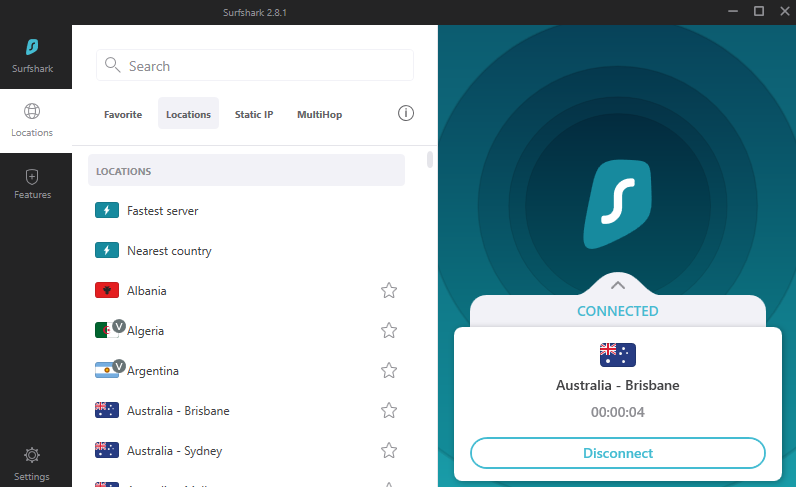Screen dimensions: 796x487
Task: Open the Features shield section
Action: click(32, 184)
